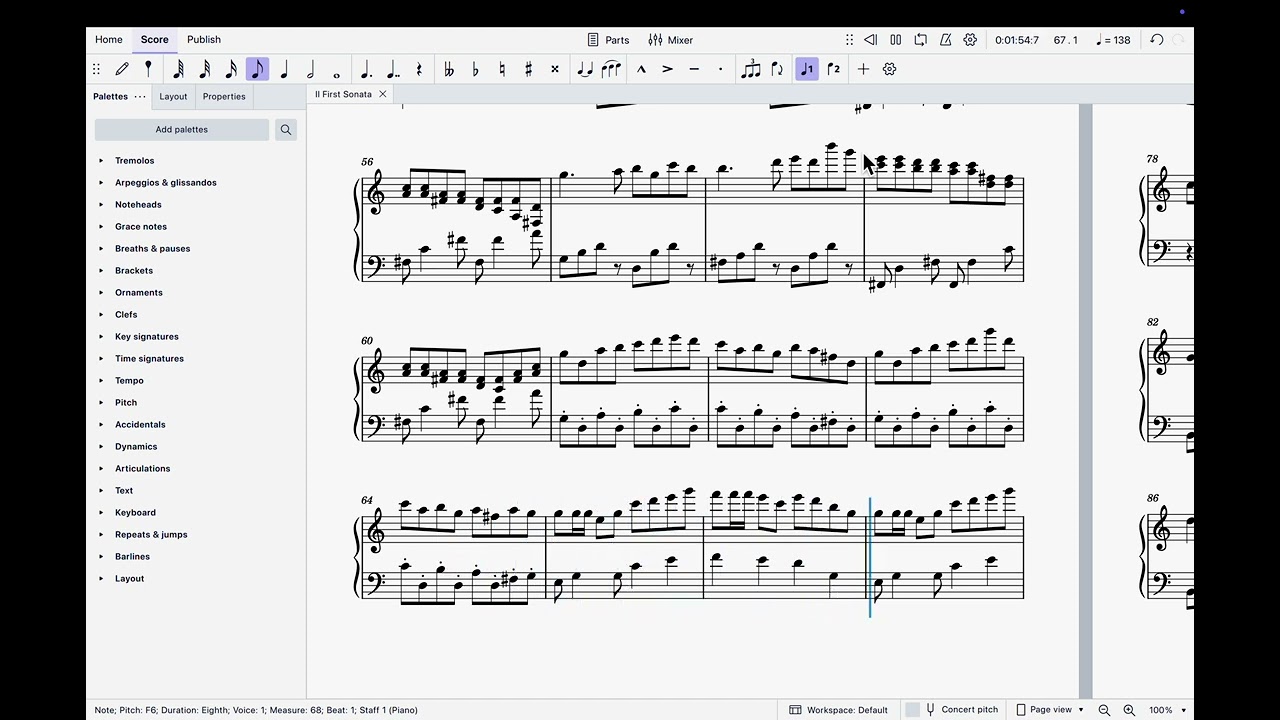Open note input toolbar customization gear
1280x720 pixels.
(889, 69)
